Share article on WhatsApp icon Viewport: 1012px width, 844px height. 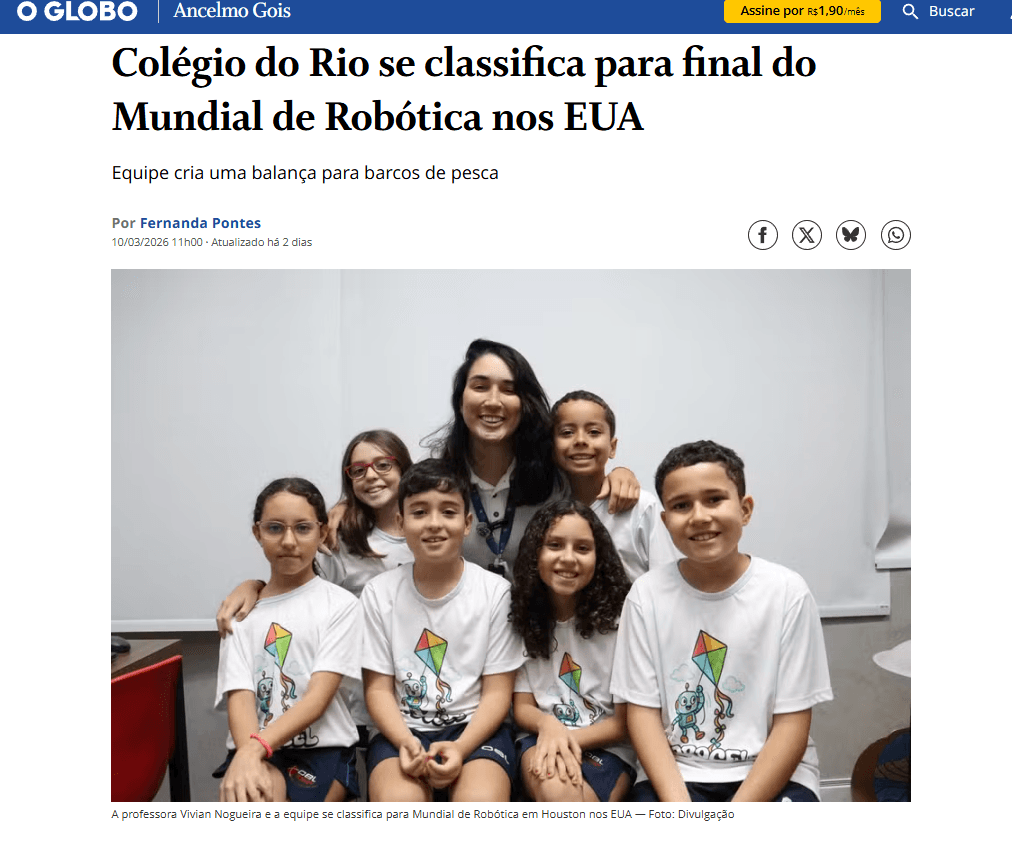click(896, 235)
